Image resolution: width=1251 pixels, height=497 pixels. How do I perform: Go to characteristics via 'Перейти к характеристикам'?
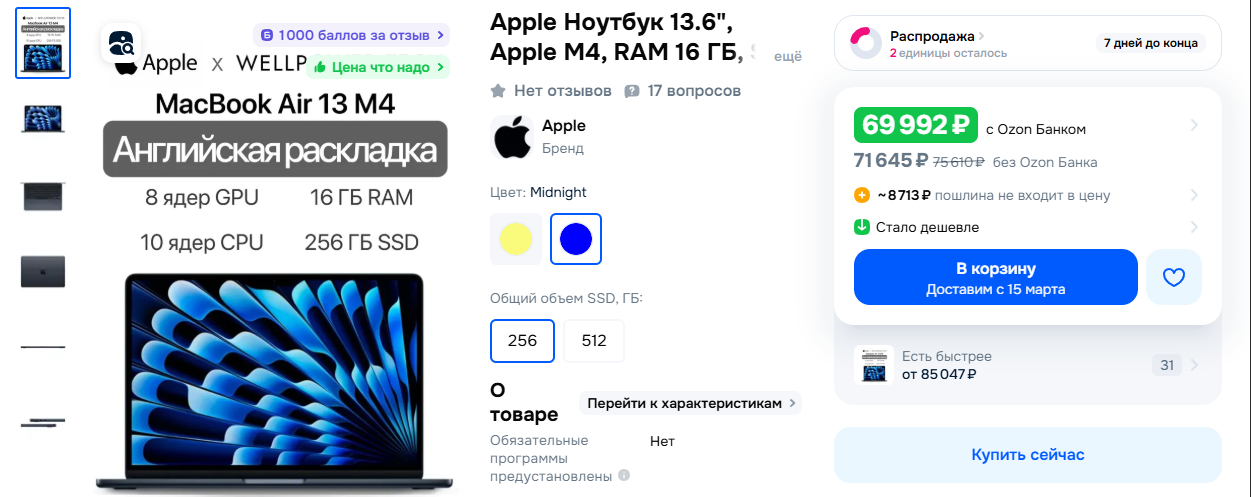click(691, 403)
